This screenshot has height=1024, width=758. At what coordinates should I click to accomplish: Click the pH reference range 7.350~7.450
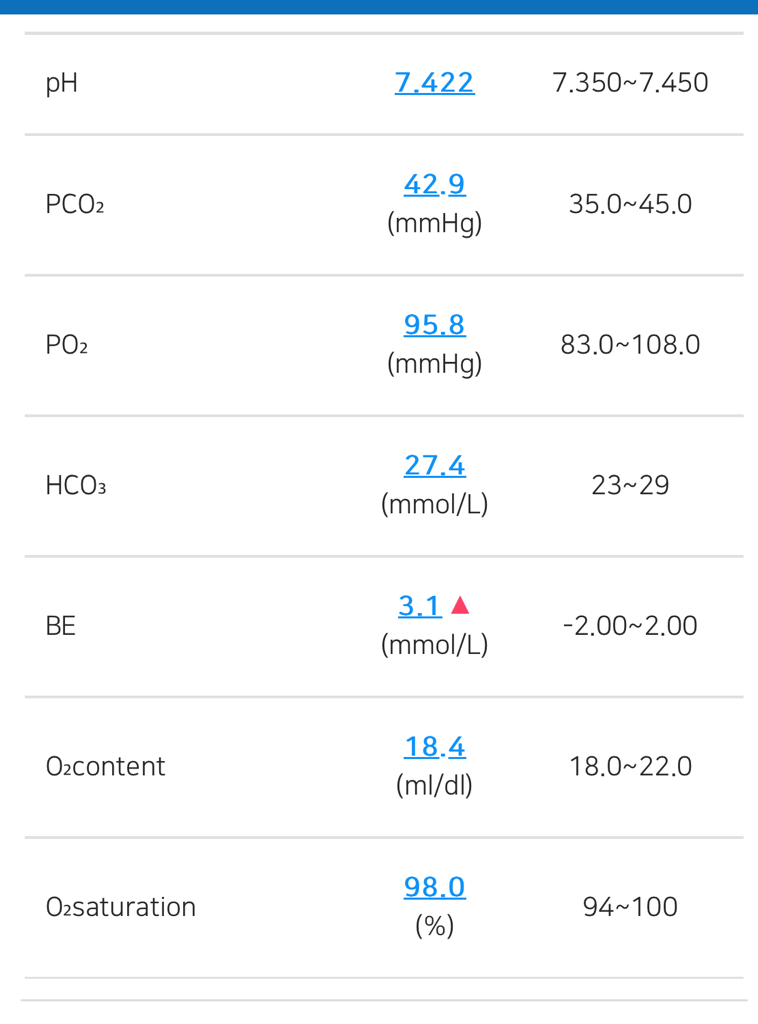(x=630, y=83)
